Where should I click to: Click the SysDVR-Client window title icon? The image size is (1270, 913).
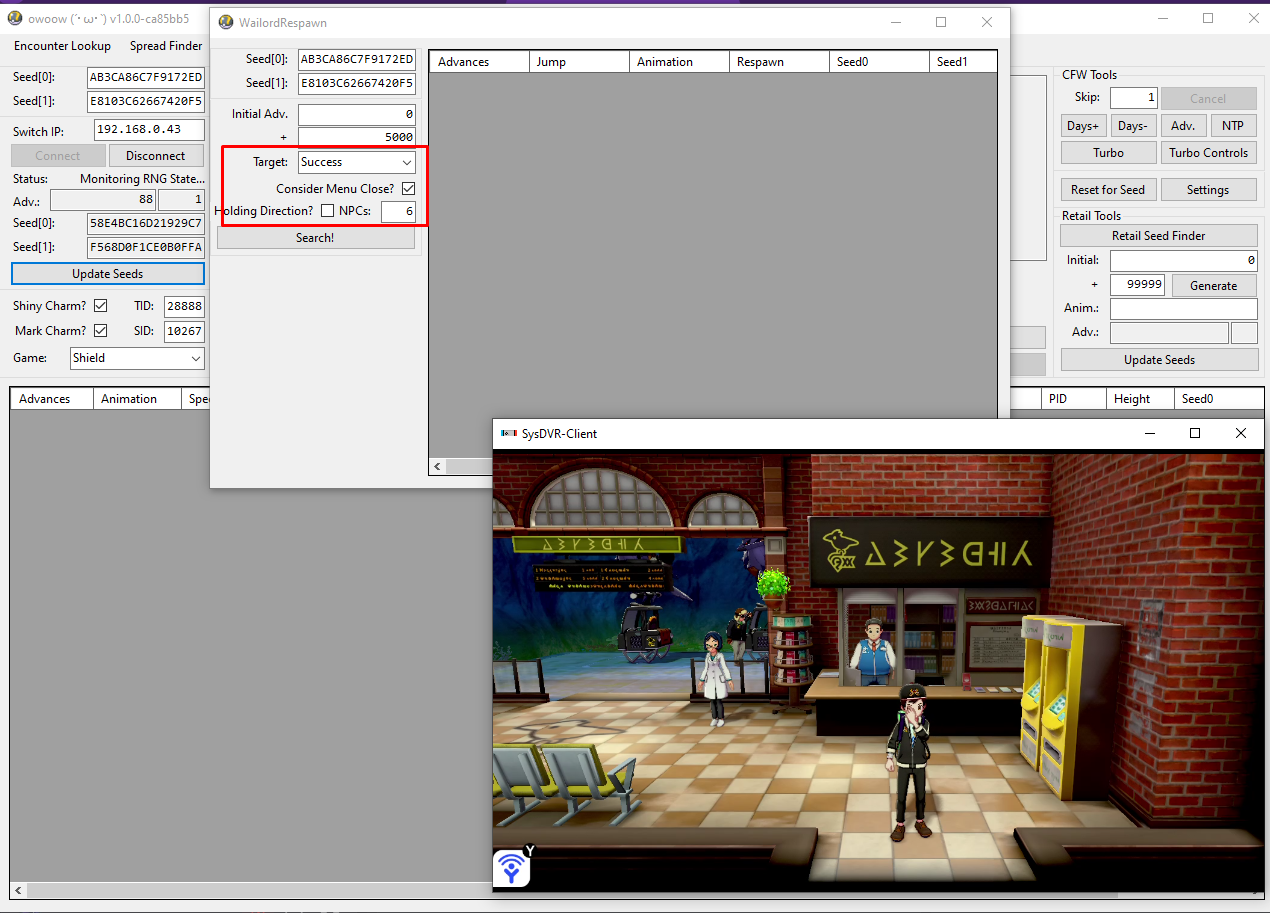(x=509, y=433)
